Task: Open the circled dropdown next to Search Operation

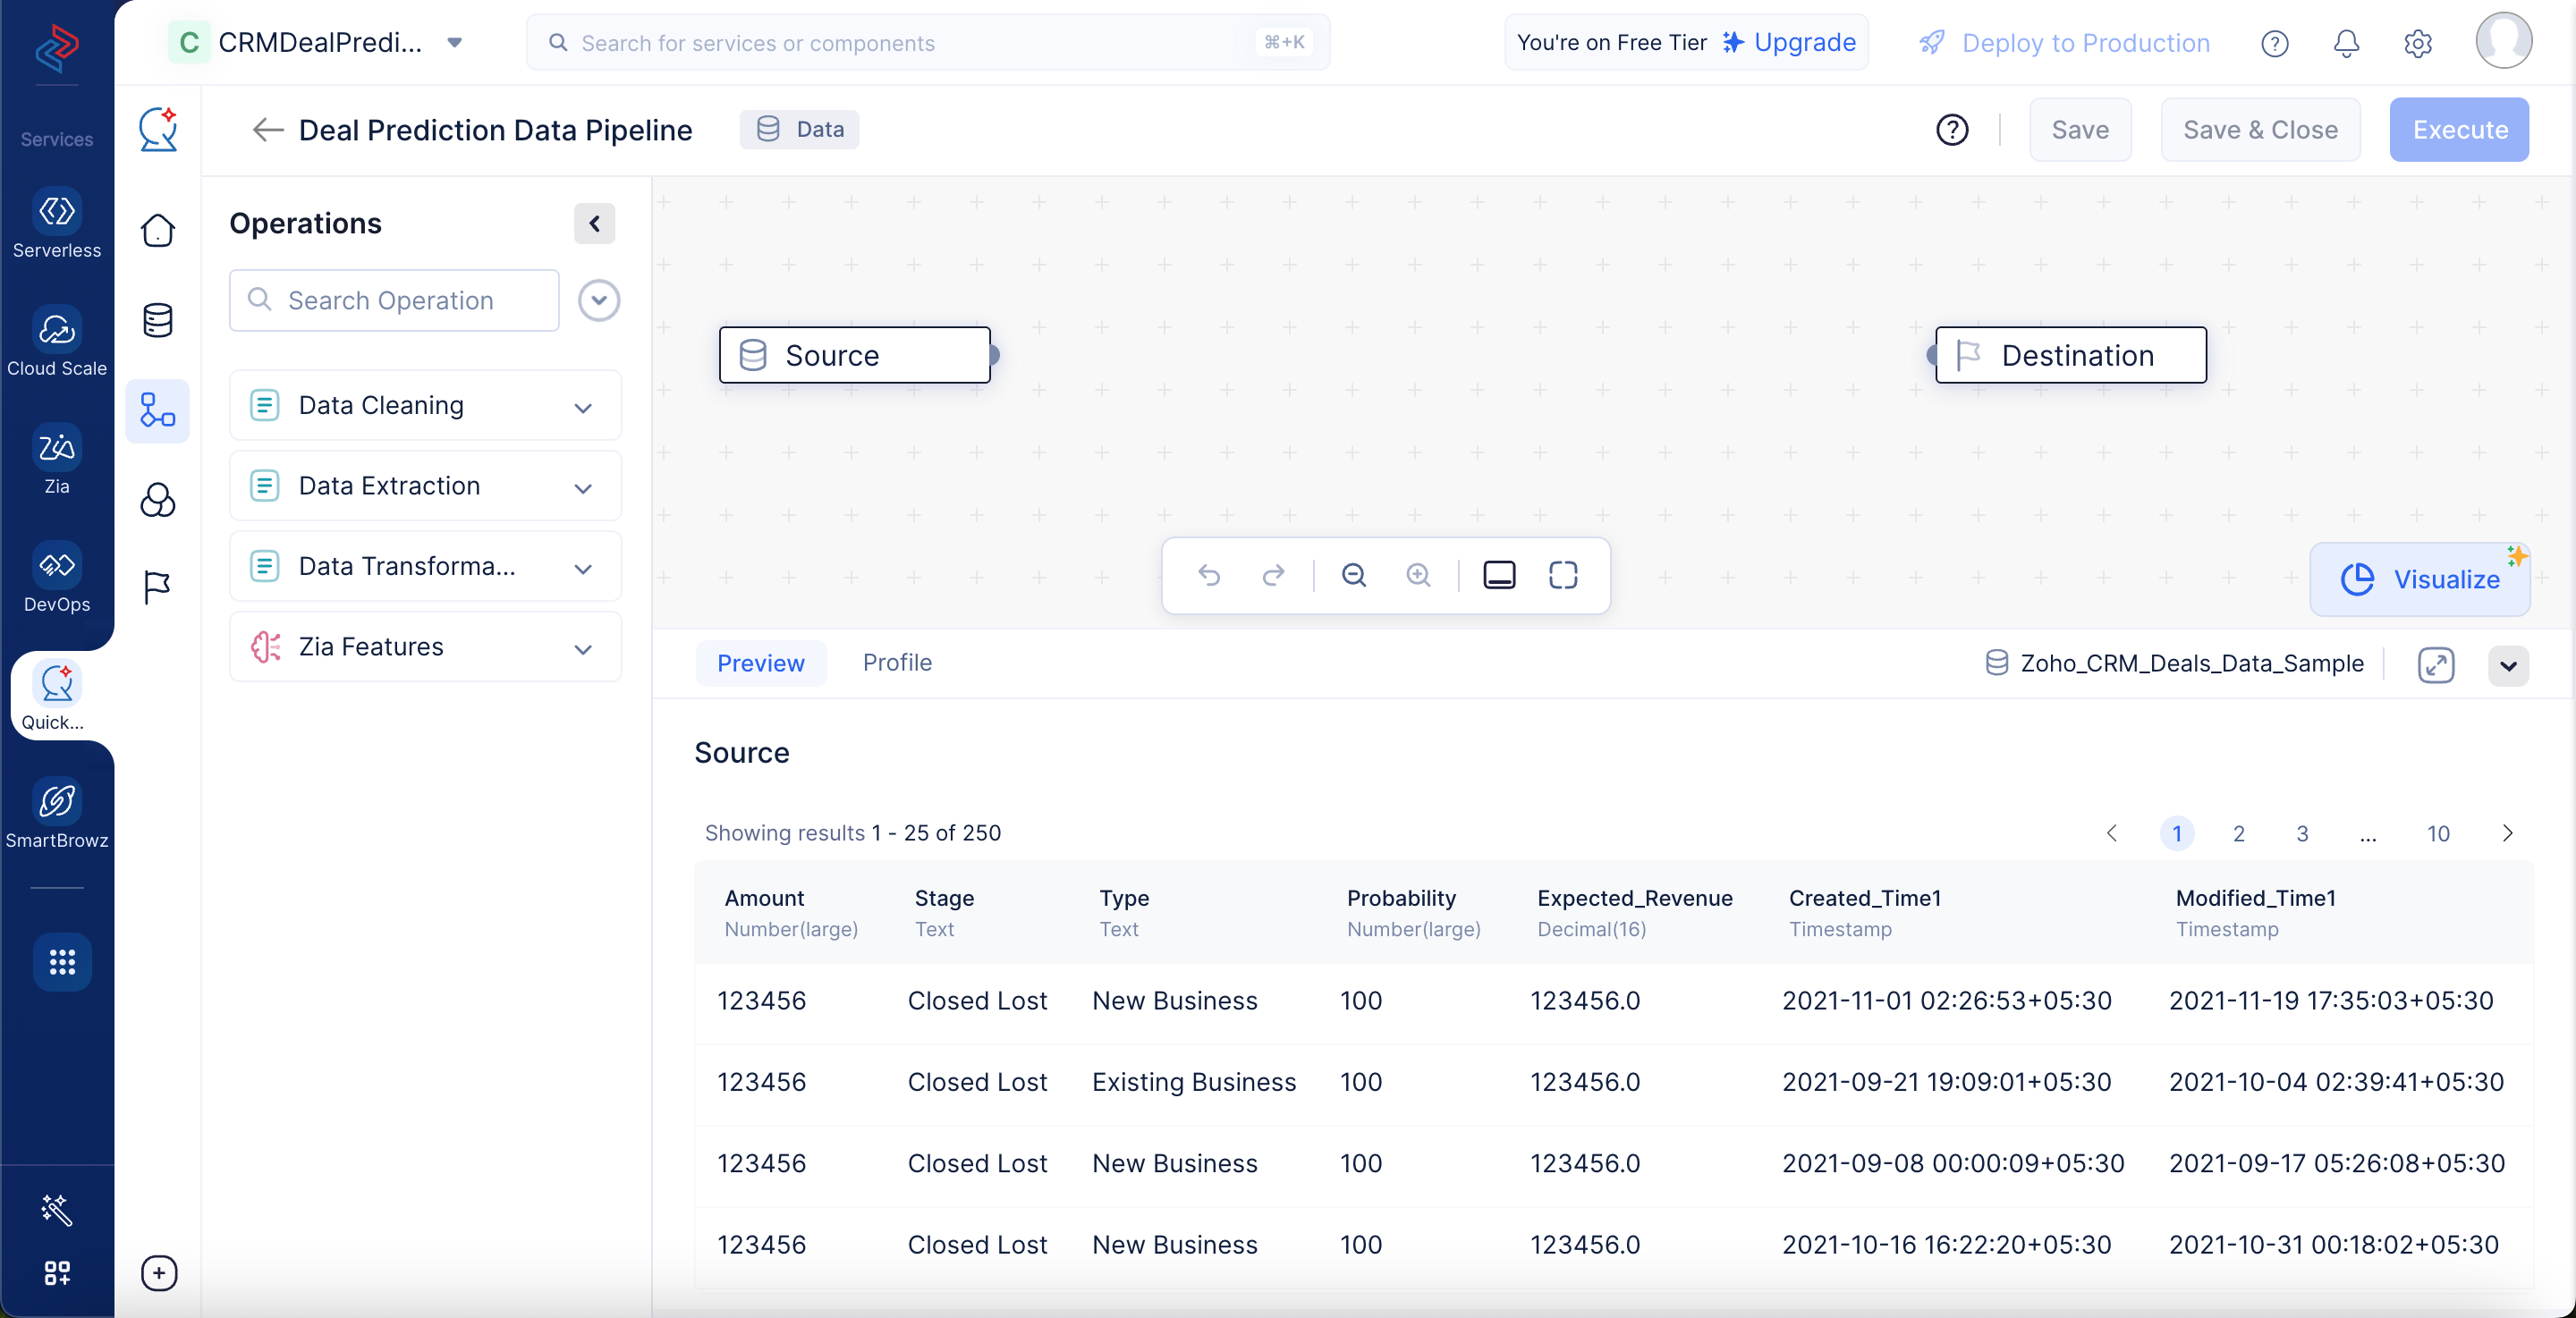Action: point(599,300)
